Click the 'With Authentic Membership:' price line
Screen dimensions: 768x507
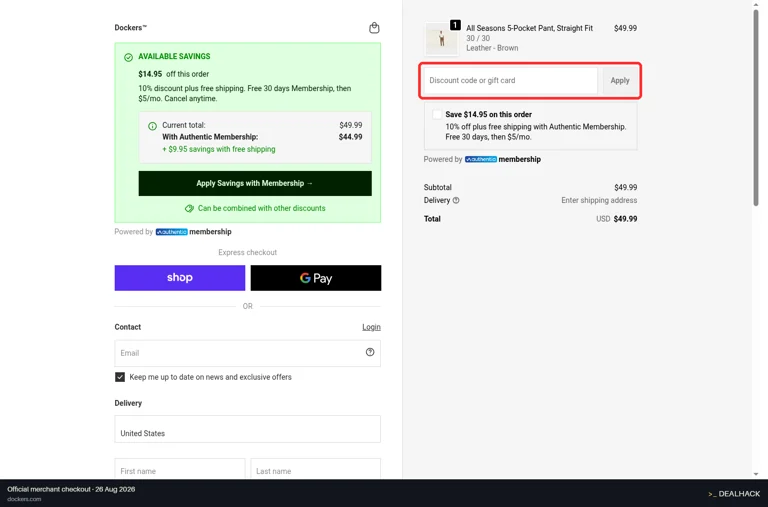pyautogui.click(x=262, y=137)
